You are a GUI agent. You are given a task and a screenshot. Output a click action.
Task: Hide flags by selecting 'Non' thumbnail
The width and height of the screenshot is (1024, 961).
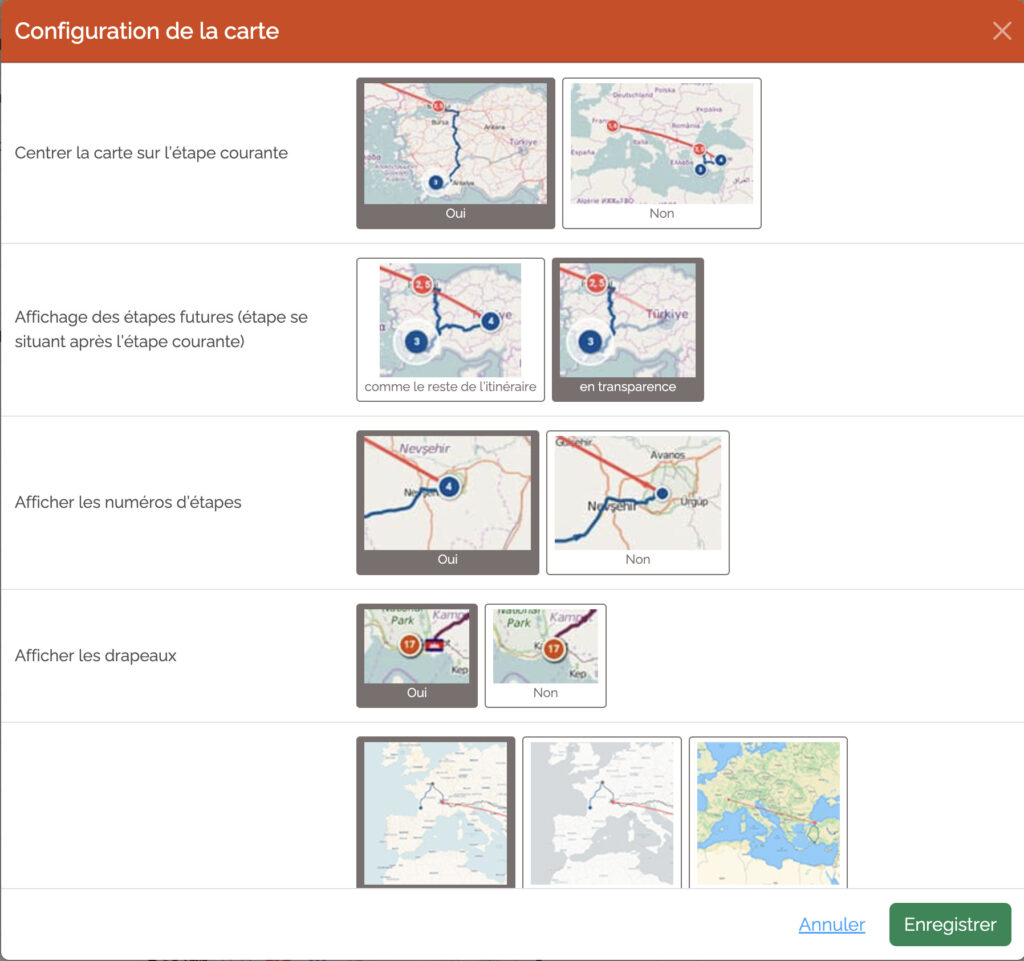[545, 655]
